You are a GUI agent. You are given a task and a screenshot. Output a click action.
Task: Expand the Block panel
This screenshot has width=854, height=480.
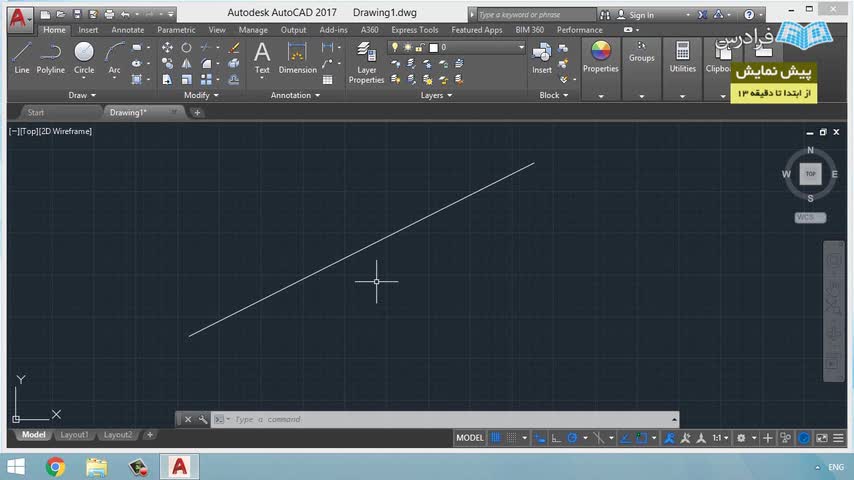(554, 95)
